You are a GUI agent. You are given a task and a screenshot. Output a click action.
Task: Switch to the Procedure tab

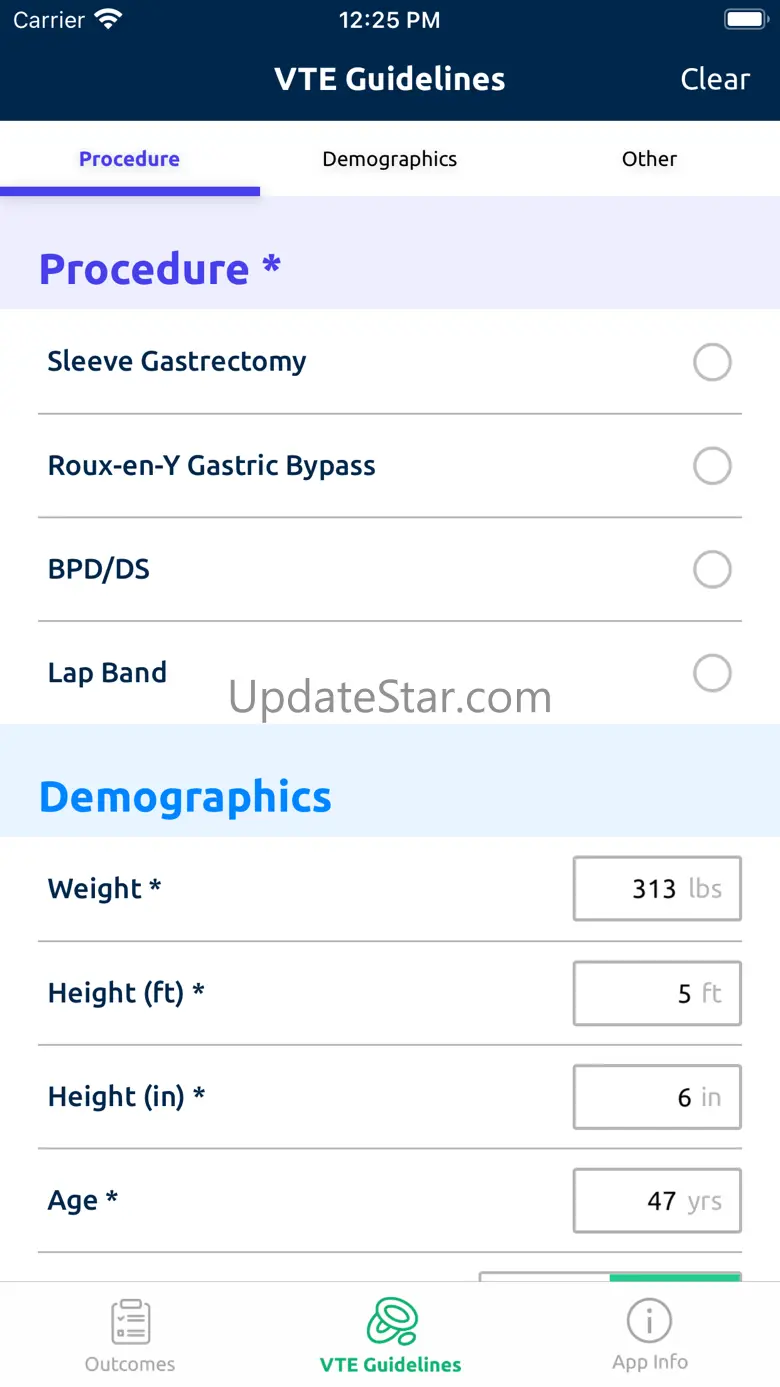coord(130,159)
